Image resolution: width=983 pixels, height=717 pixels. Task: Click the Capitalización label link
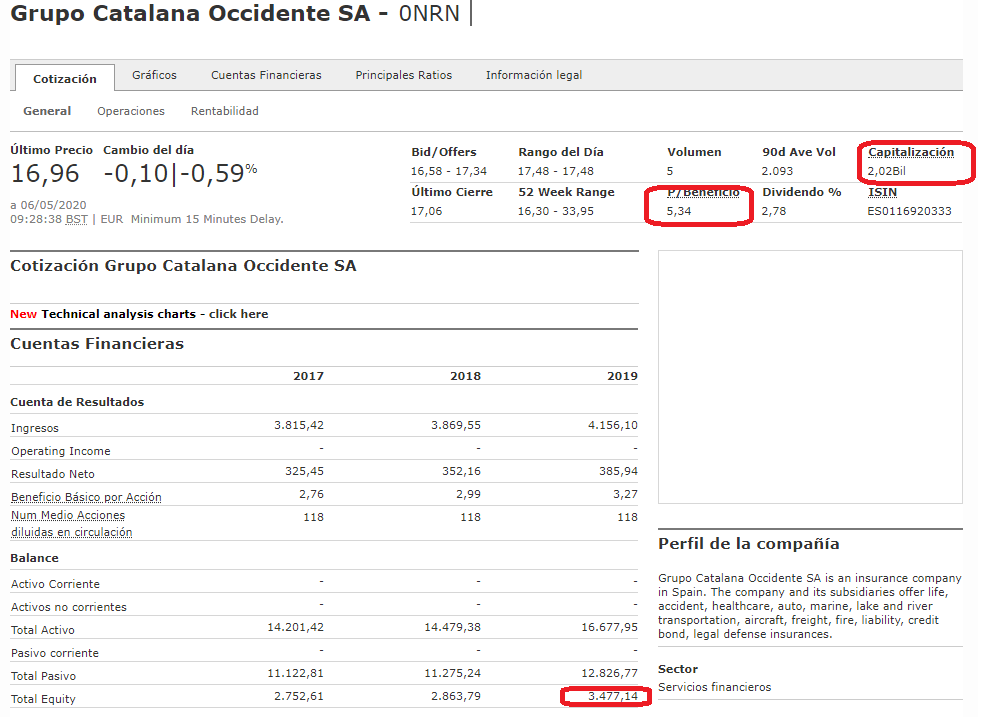tap(910, 152)
